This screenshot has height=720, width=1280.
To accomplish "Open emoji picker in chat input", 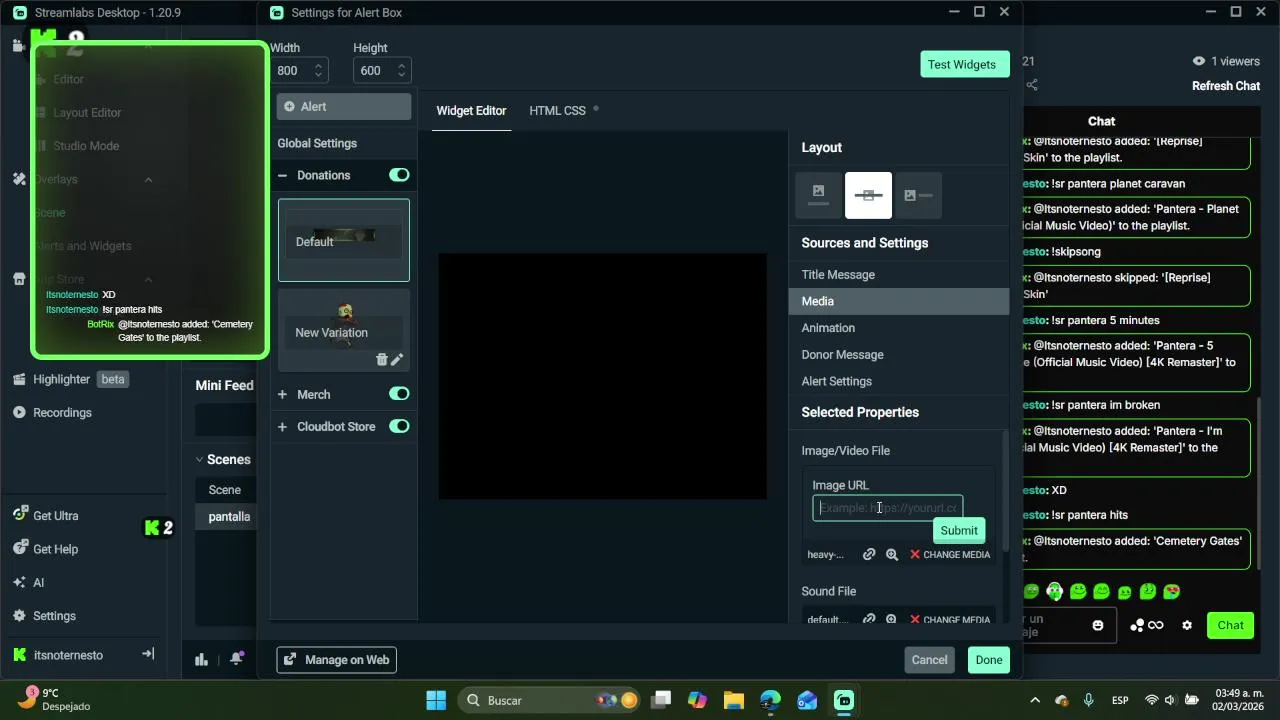I will pyautogui.click(x=1098, y=625).
